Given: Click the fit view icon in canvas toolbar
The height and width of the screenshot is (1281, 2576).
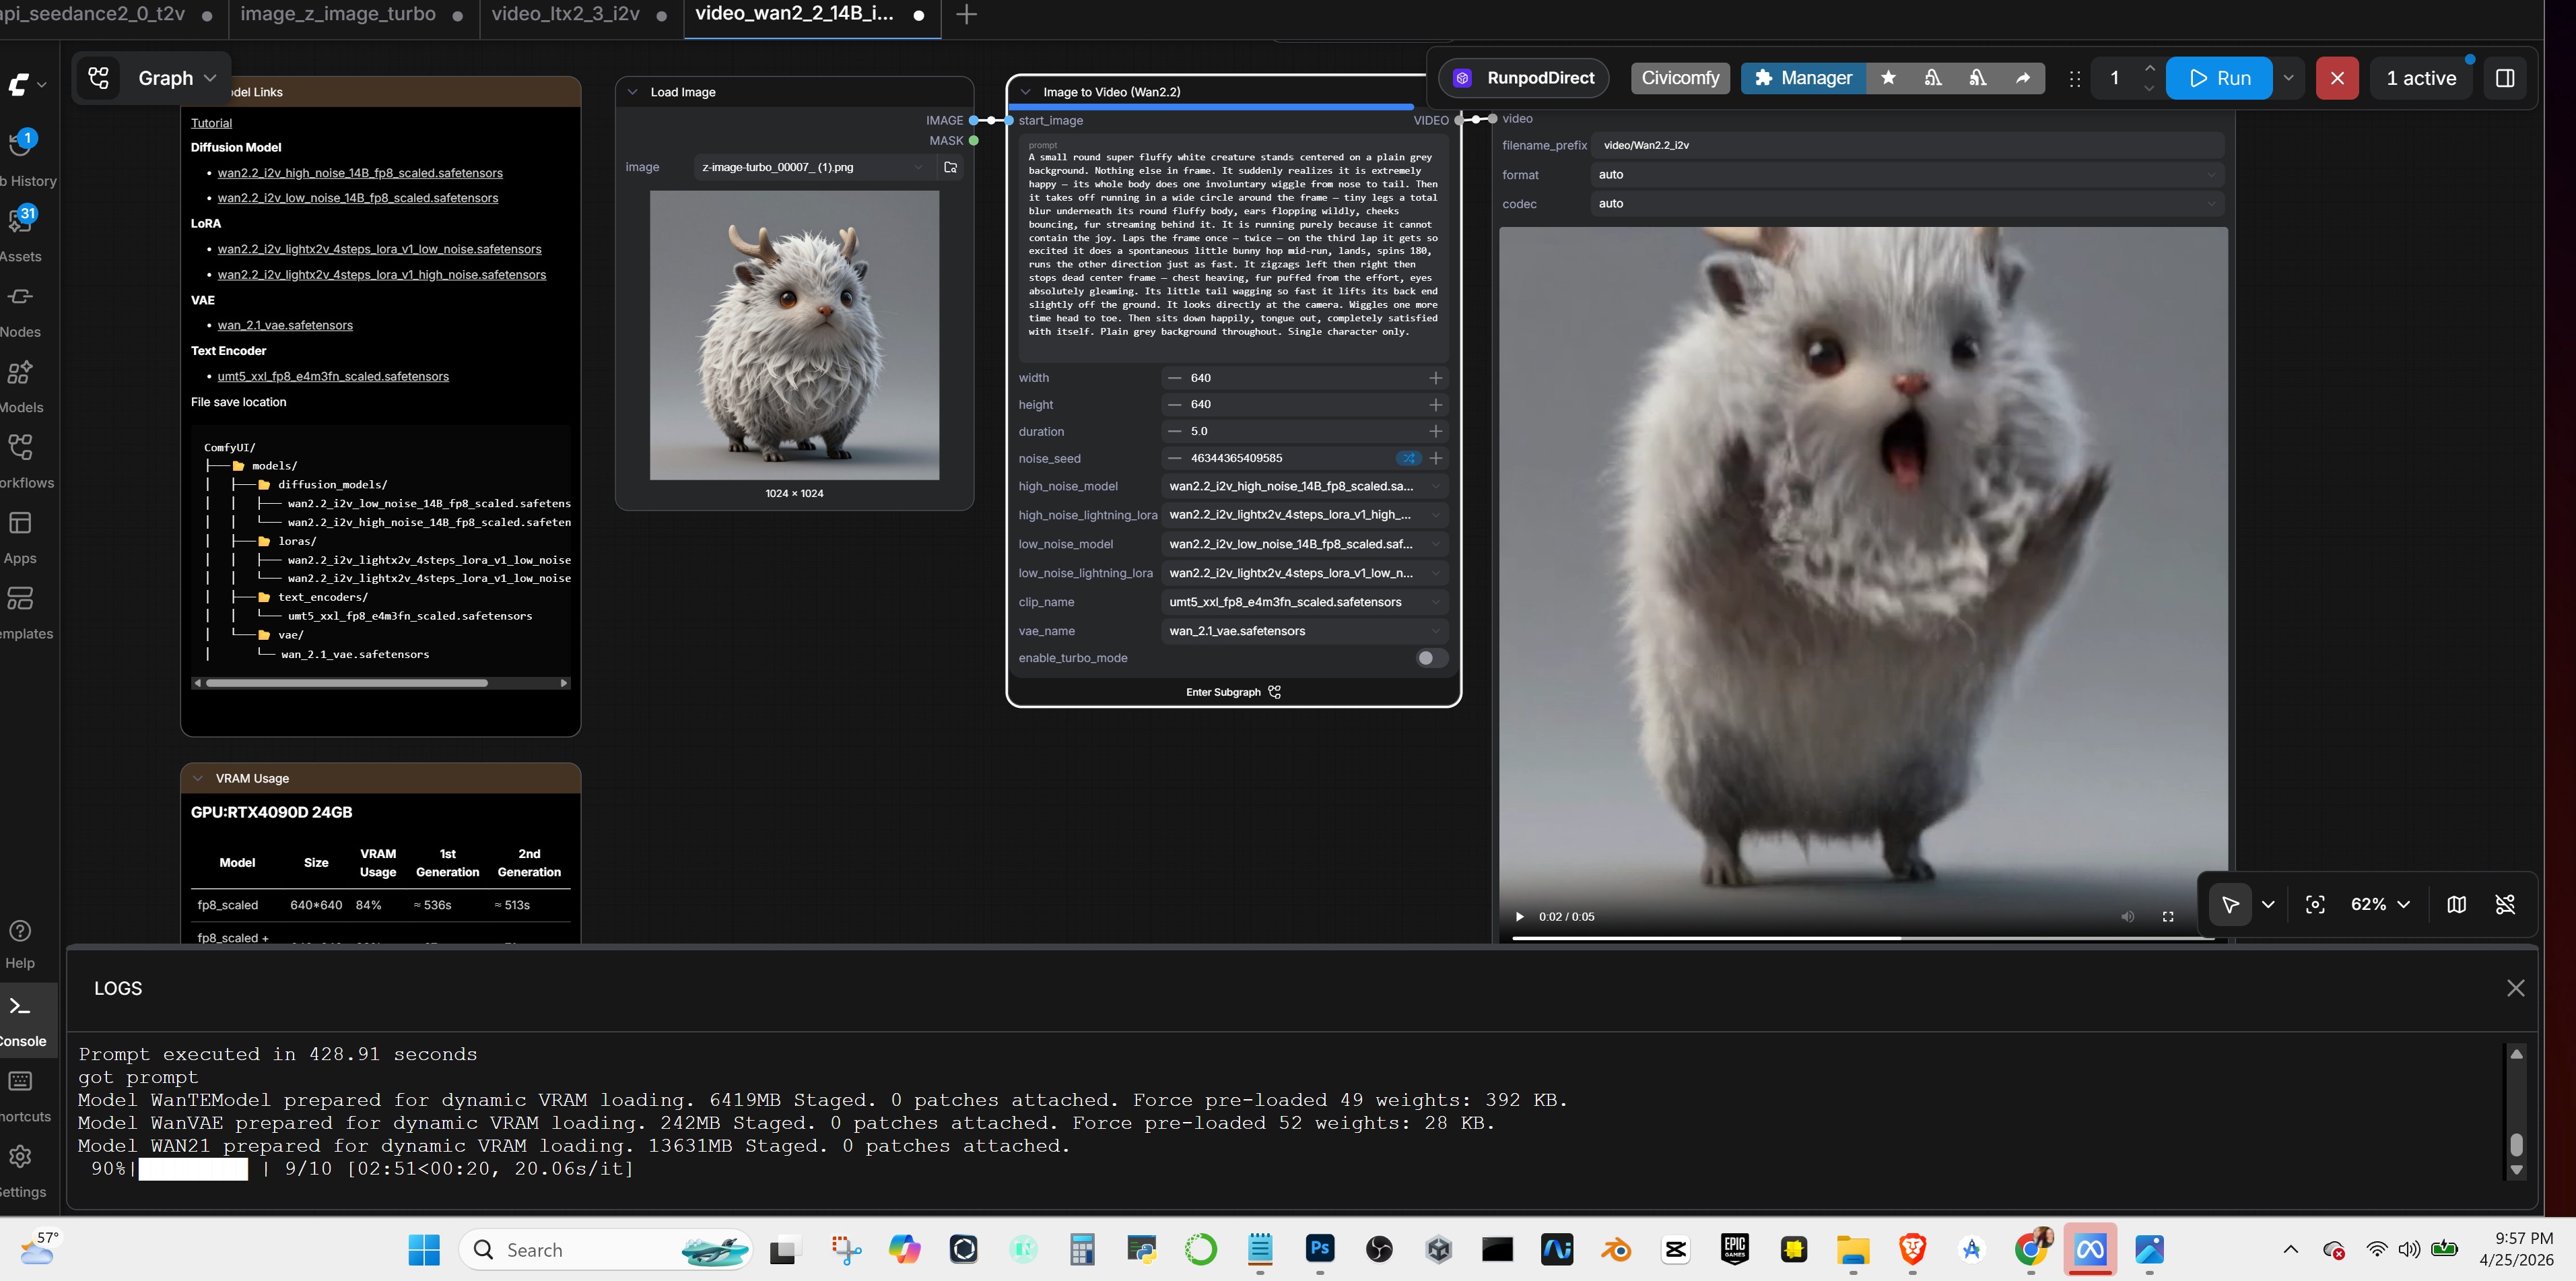Looking at the screenshot, I should [2315, 904].
